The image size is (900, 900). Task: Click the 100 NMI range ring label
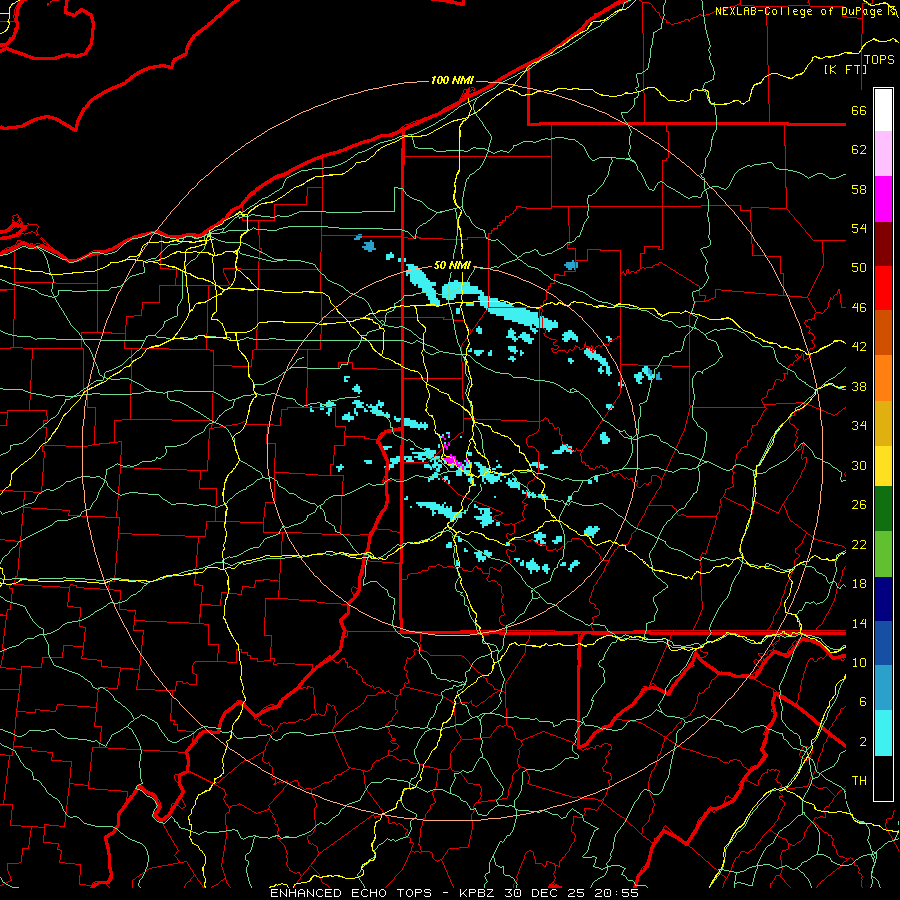[x=452, y=80]
